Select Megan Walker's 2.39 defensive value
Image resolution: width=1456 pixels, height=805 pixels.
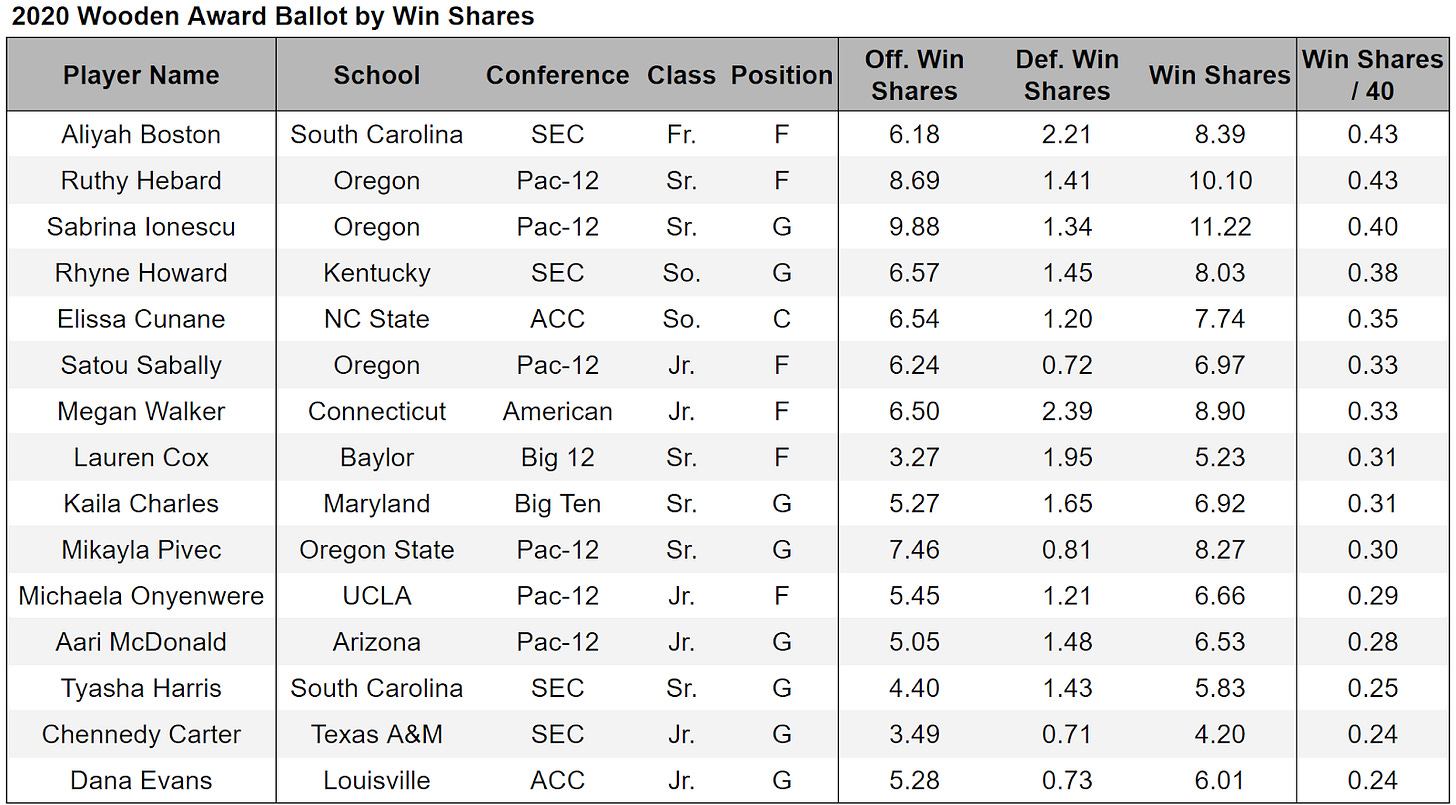(1067, 411)
